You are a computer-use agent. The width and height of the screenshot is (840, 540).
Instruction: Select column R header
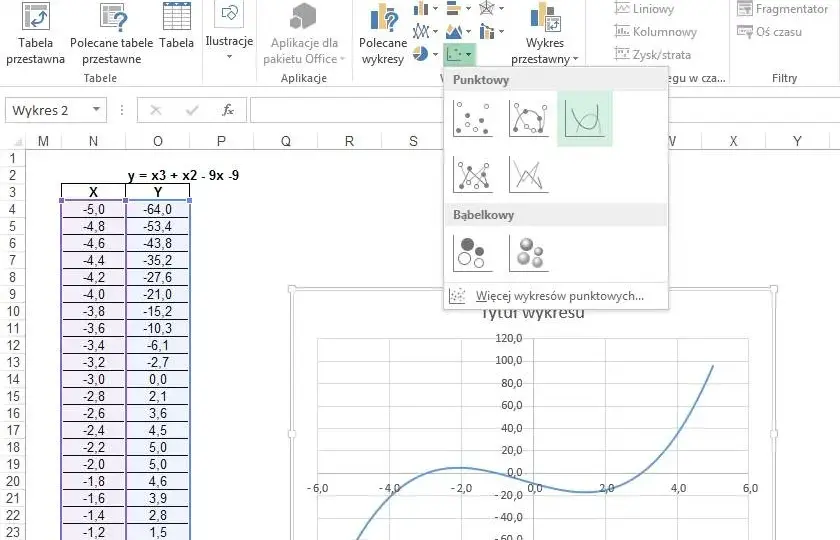349,141
